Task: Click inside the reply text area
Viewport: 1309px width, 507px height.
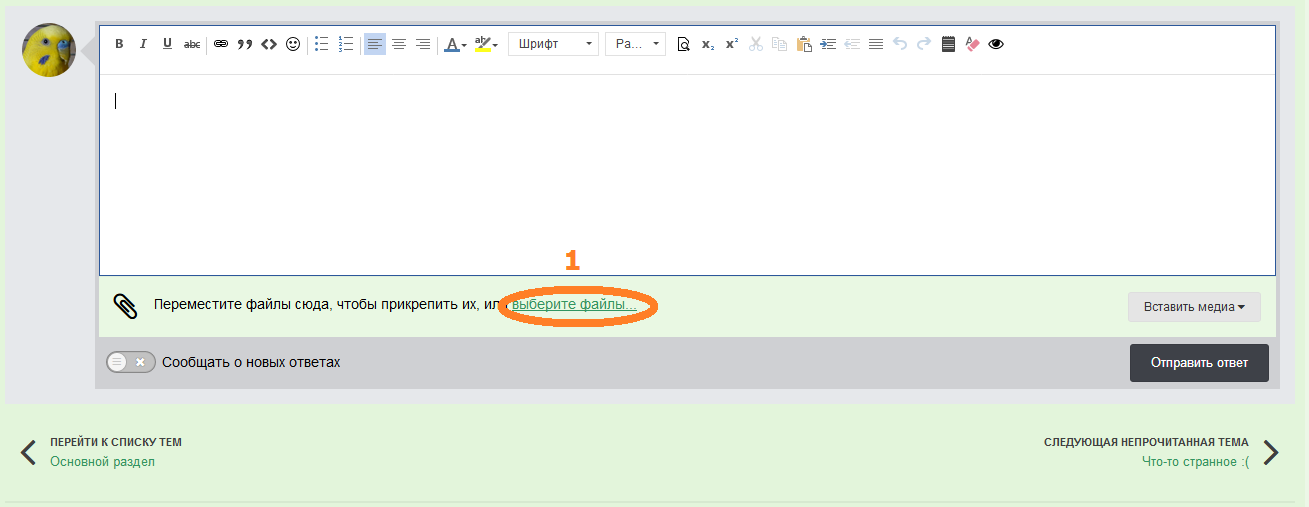Action: click(x=687, y=175)
